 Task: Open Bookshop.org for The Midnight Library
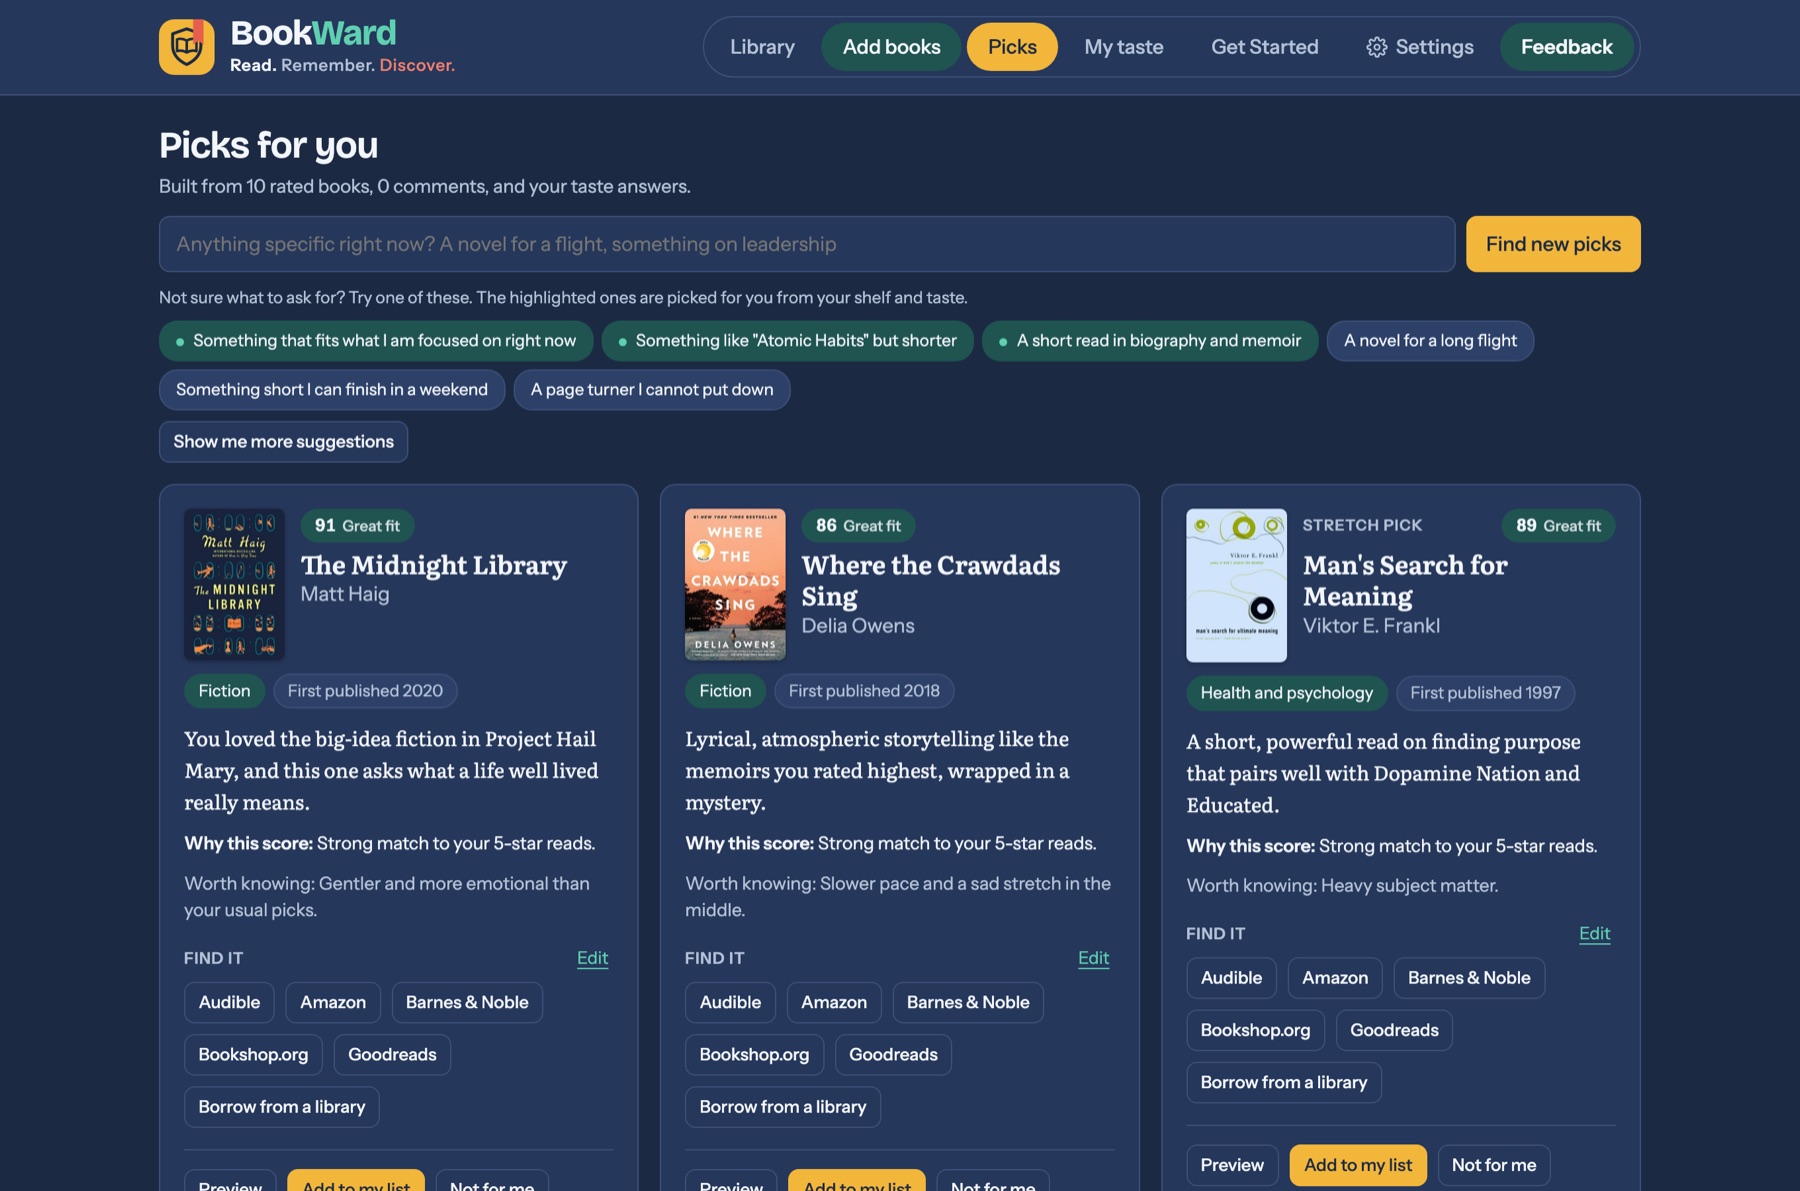253,1055
